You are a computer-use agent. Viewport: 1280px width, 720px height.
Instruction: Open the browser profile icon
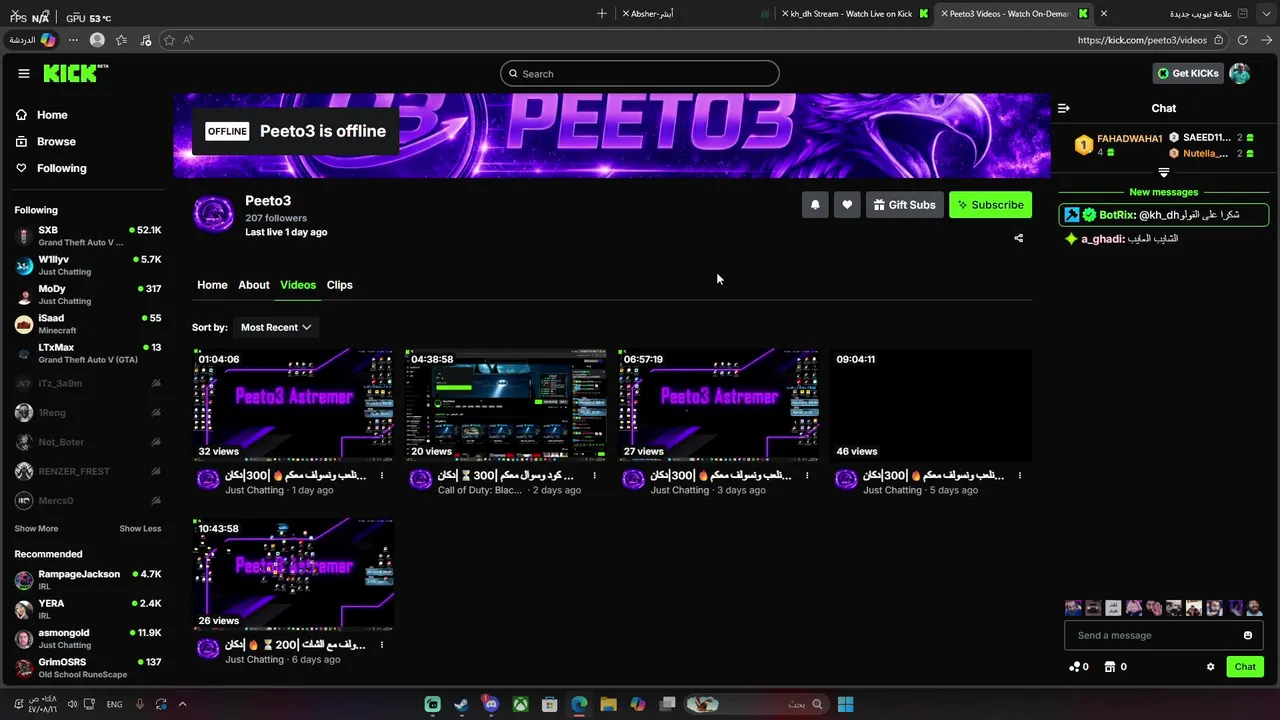click(97, 40)
